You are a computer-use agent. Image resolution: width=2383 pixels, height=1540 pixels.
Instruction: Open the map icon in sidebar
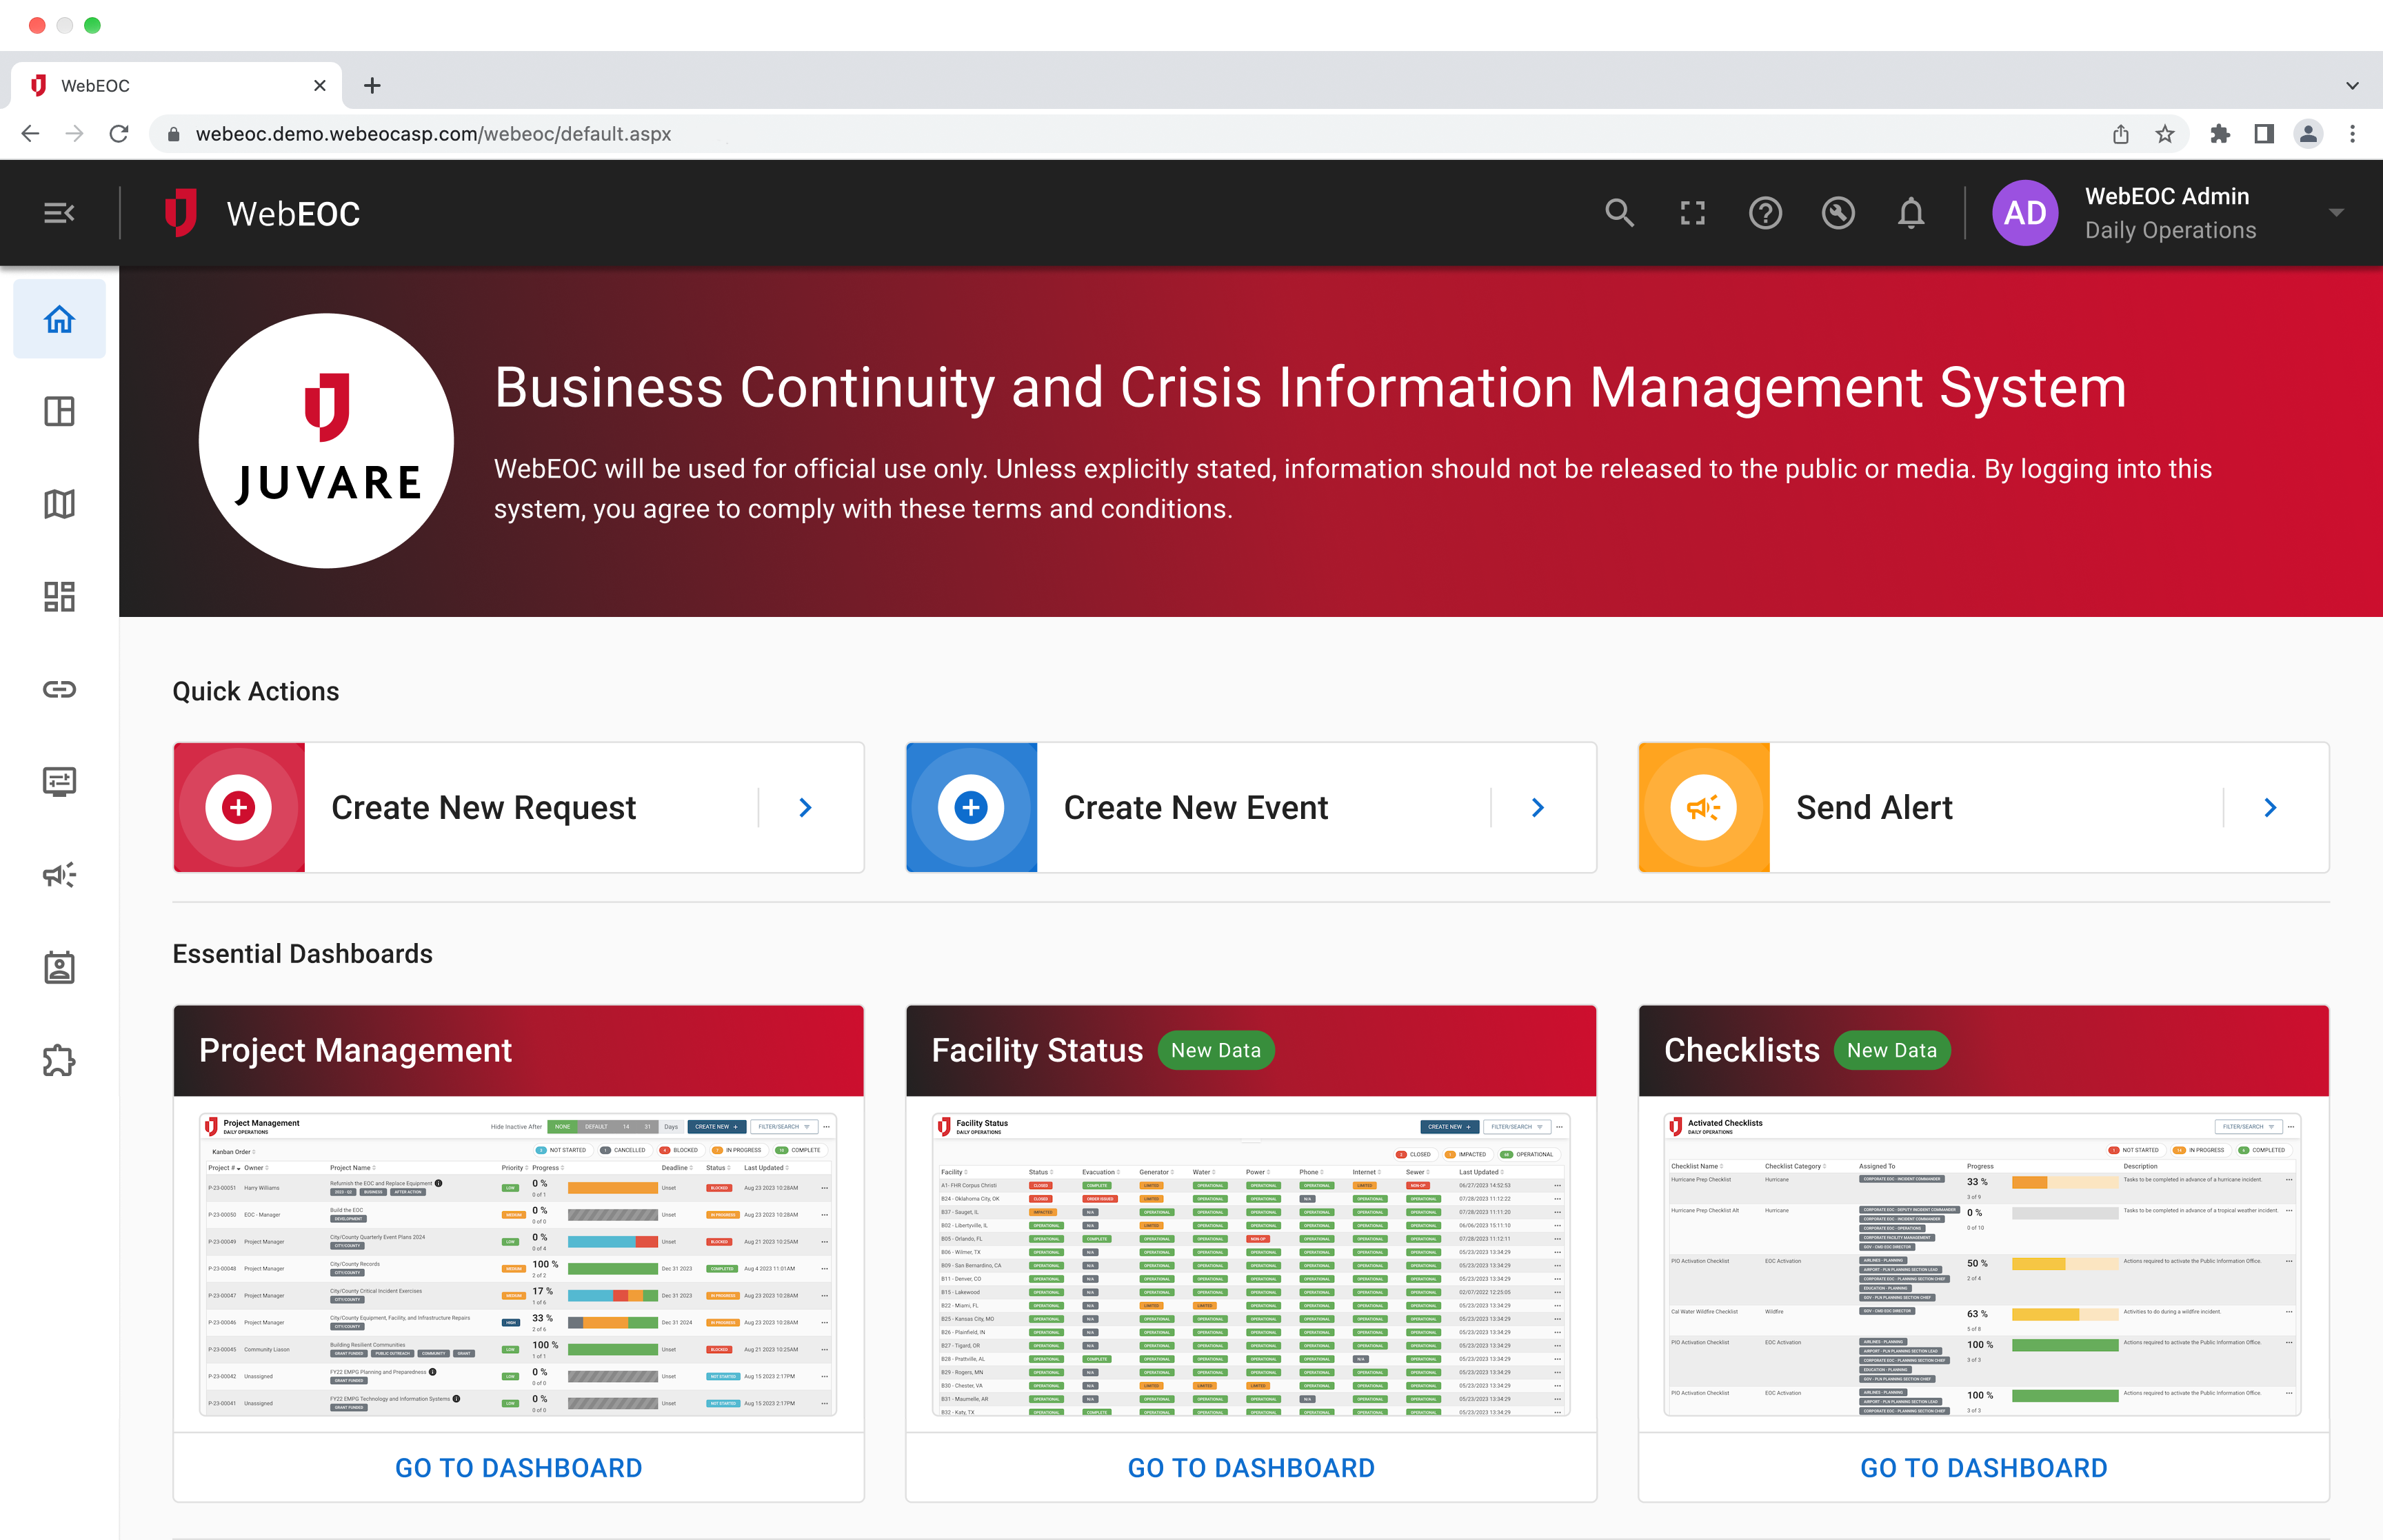click(x=59, y=504)
